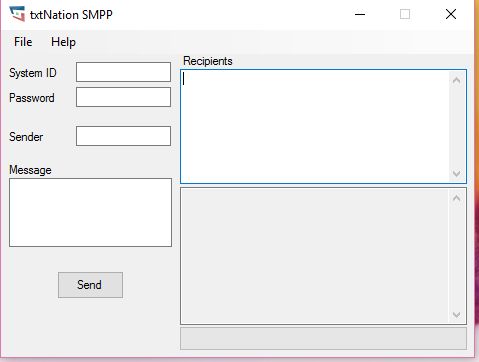Click log panel scrollbar down arrow
The width and height of the screenshot is (479, 362).
click(457, 315)
